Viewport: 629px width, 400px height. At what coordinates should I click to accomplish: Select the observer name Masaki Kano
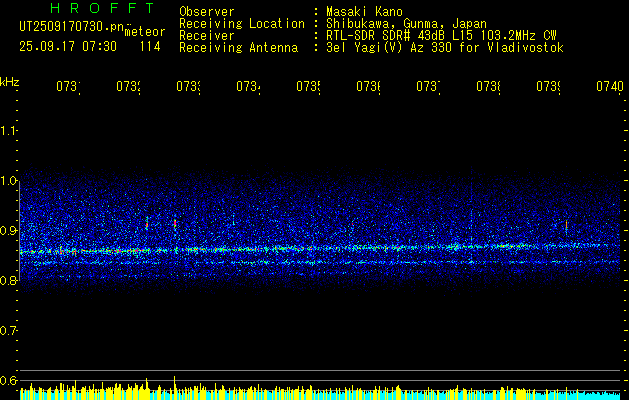364,12
